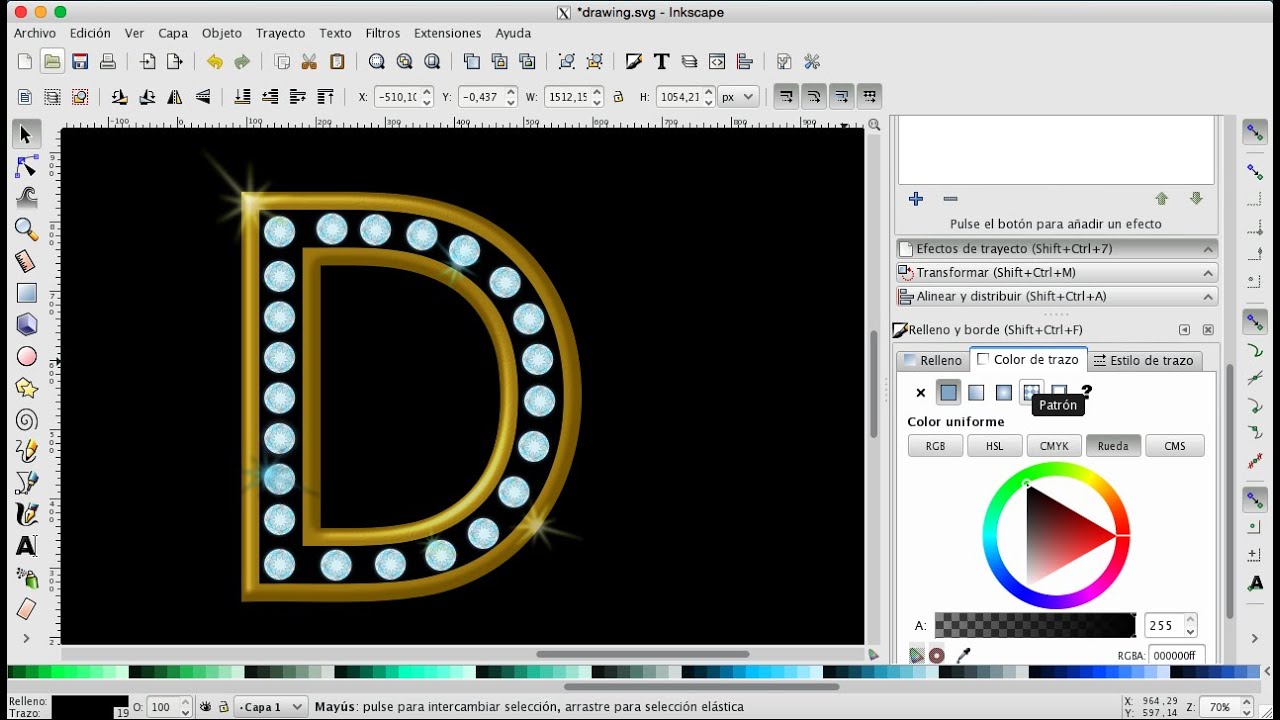Undo the last action
Viewport: 1280px width, 720px height.
click(x=214, y=62)
